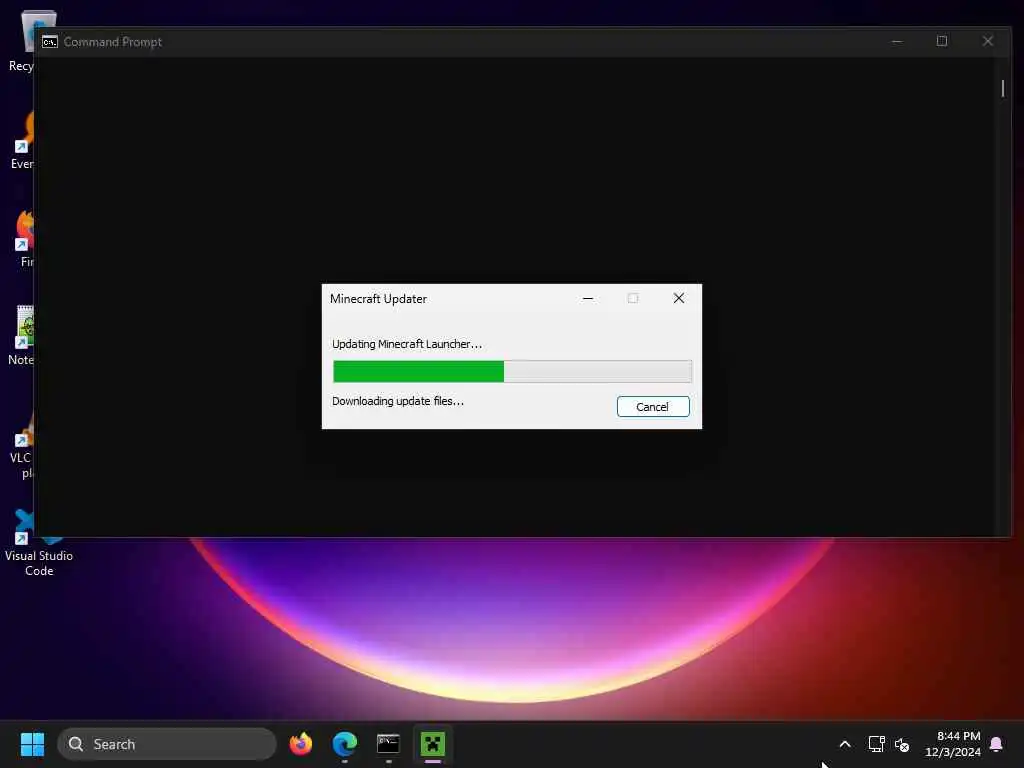Minimize the Minecraft Updater dialog

(x=588, y=298)
